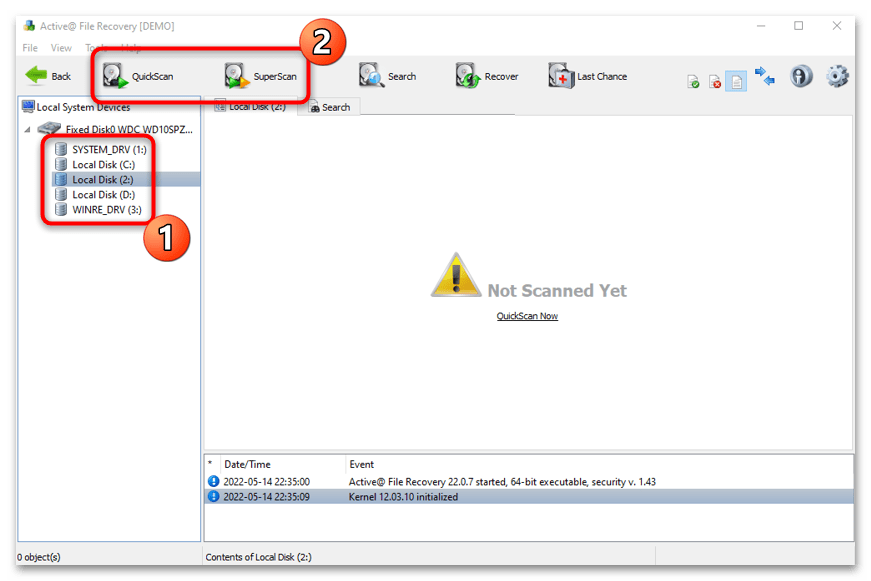The height and width of the screenshot is (581, 871).
Task: Click the document with green check icon
Action: click(x=693, y=82)
